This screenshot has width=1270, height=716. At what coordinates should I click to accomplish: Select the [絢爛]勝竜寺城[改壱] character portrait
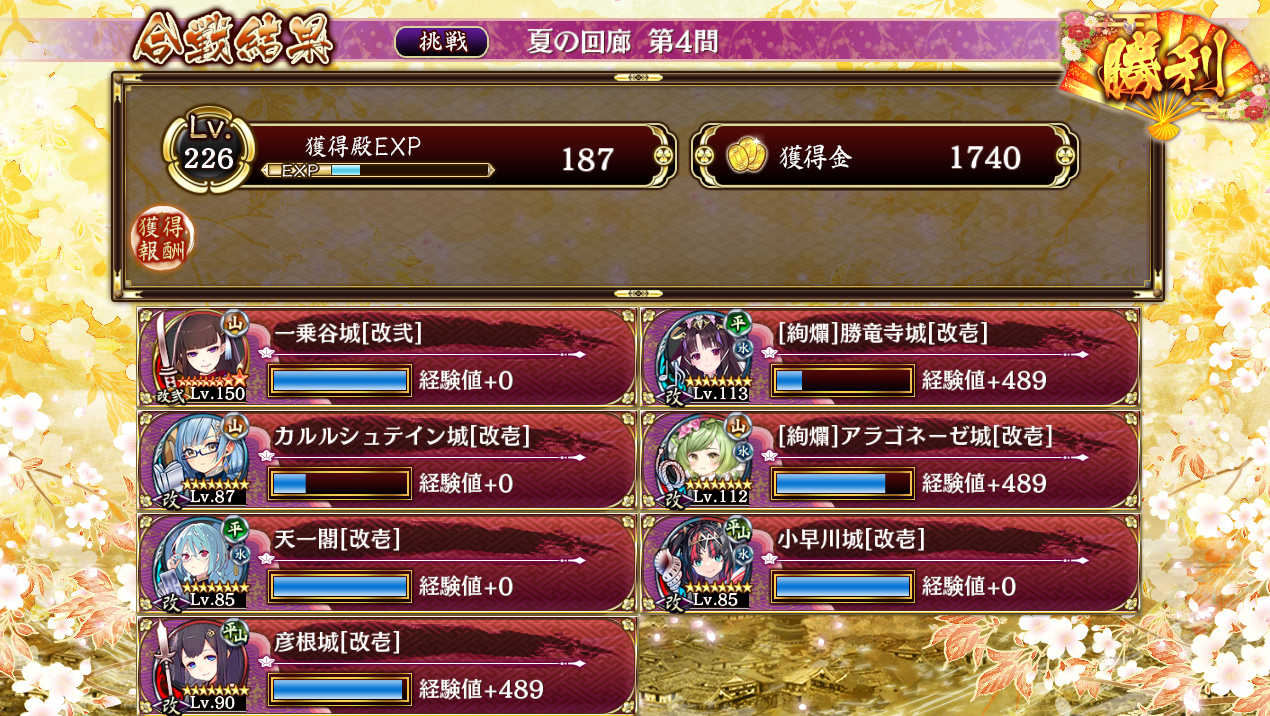pyautogui.click(x=703, y=356)
